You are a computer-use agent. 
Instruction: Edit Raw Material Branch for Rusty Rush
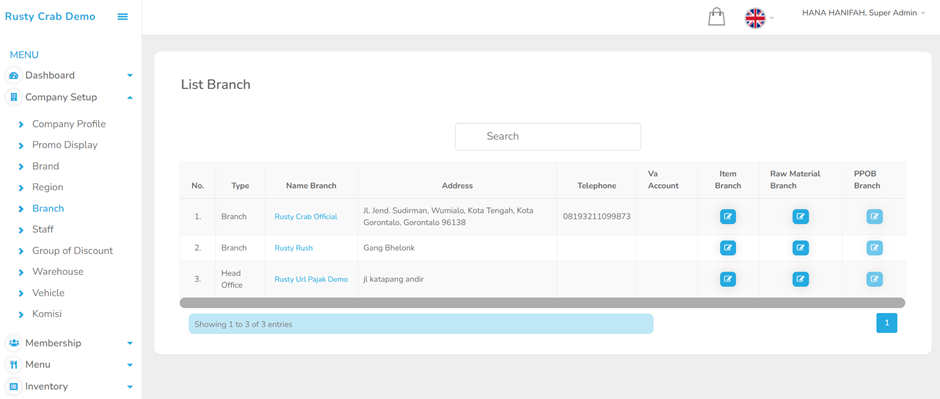[800, 247]
